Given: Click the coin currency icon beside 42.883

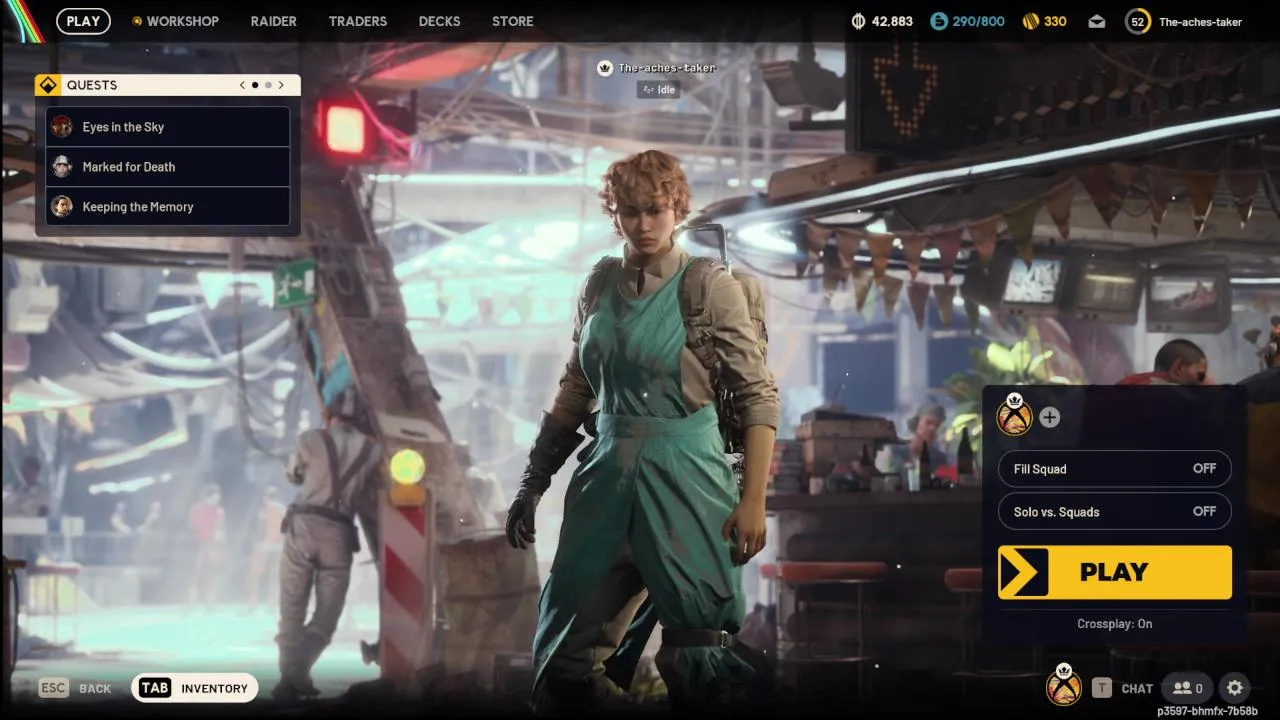Looking at the screenshot, I should coord(859,21).
